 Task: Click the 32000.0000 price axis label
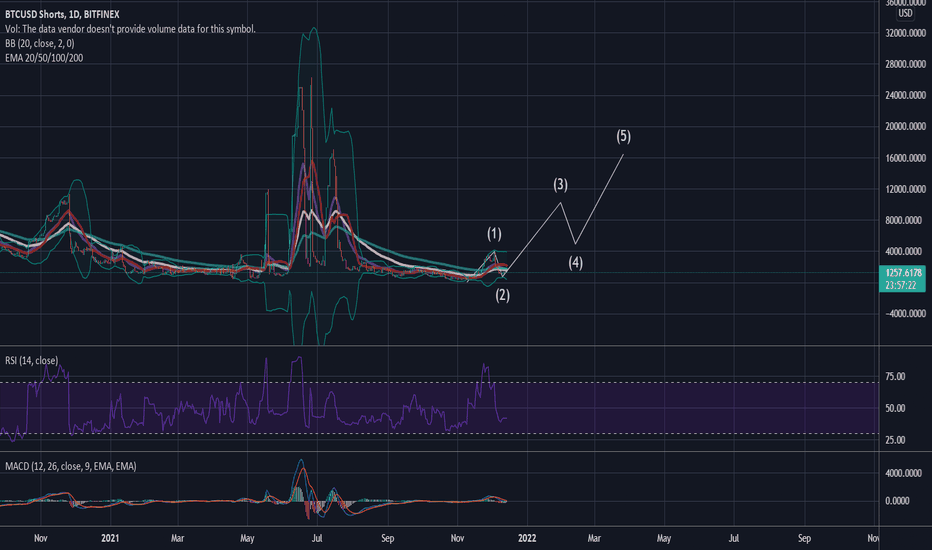905,33
